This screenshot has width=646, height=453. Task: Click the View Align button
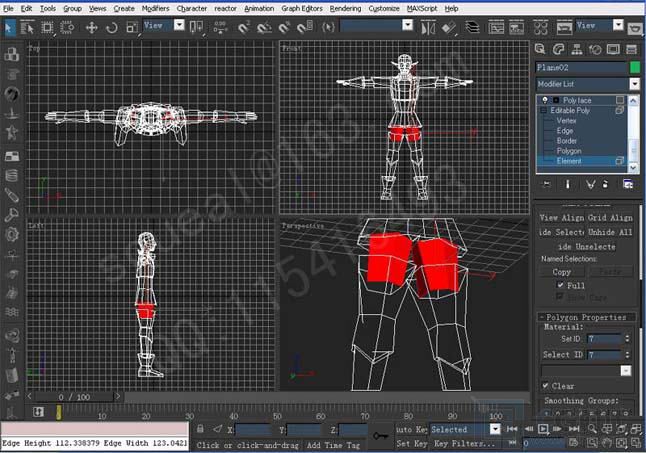pos(562,217)
